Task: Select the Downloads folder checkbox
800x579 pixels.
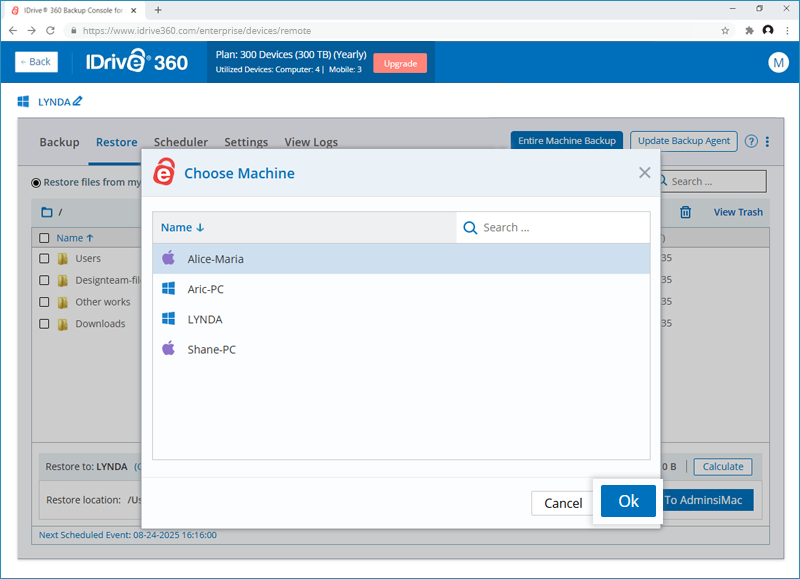Action: pos(44,324)
